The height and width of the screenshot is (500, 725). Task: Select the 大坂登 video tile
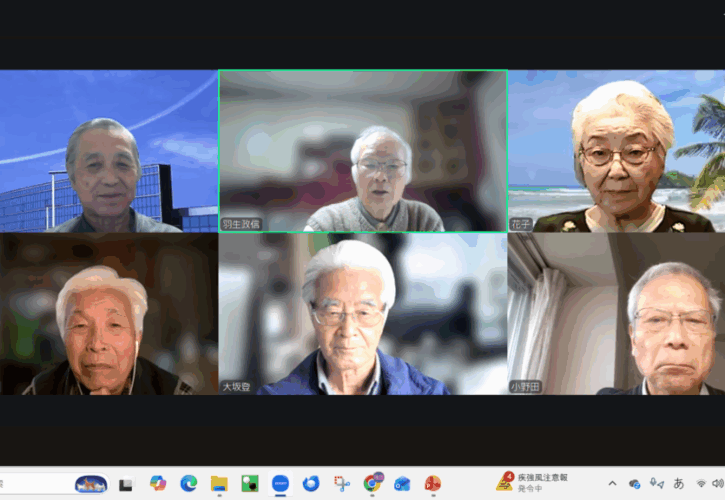(362, 314)
